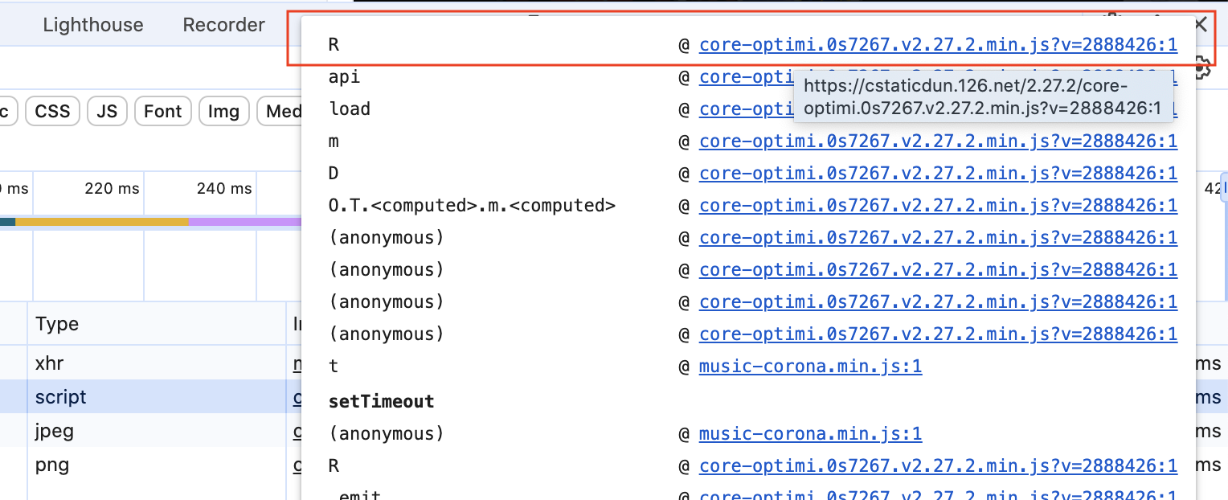Open Network settings gear icon
The image size is (1228, 500).
coord(1203,68)
